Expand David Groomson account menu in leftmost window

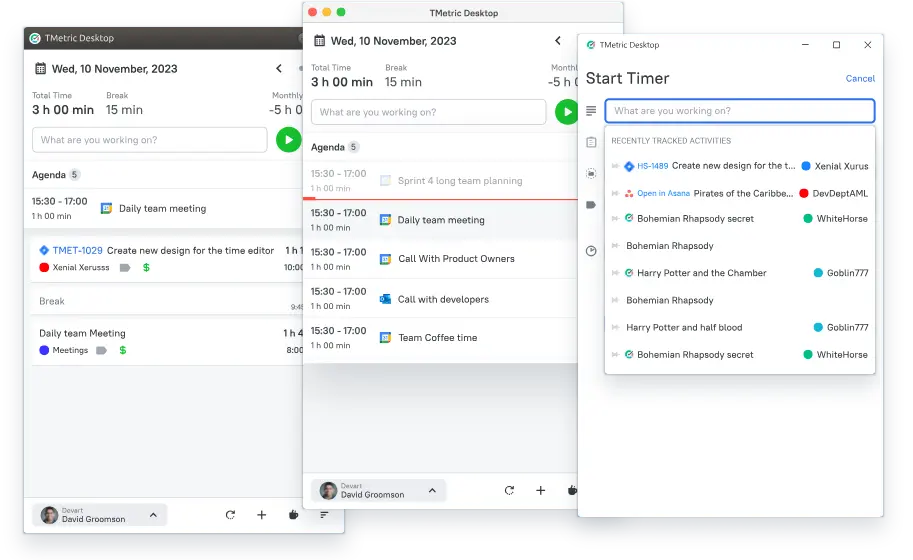tap(153, 515)
